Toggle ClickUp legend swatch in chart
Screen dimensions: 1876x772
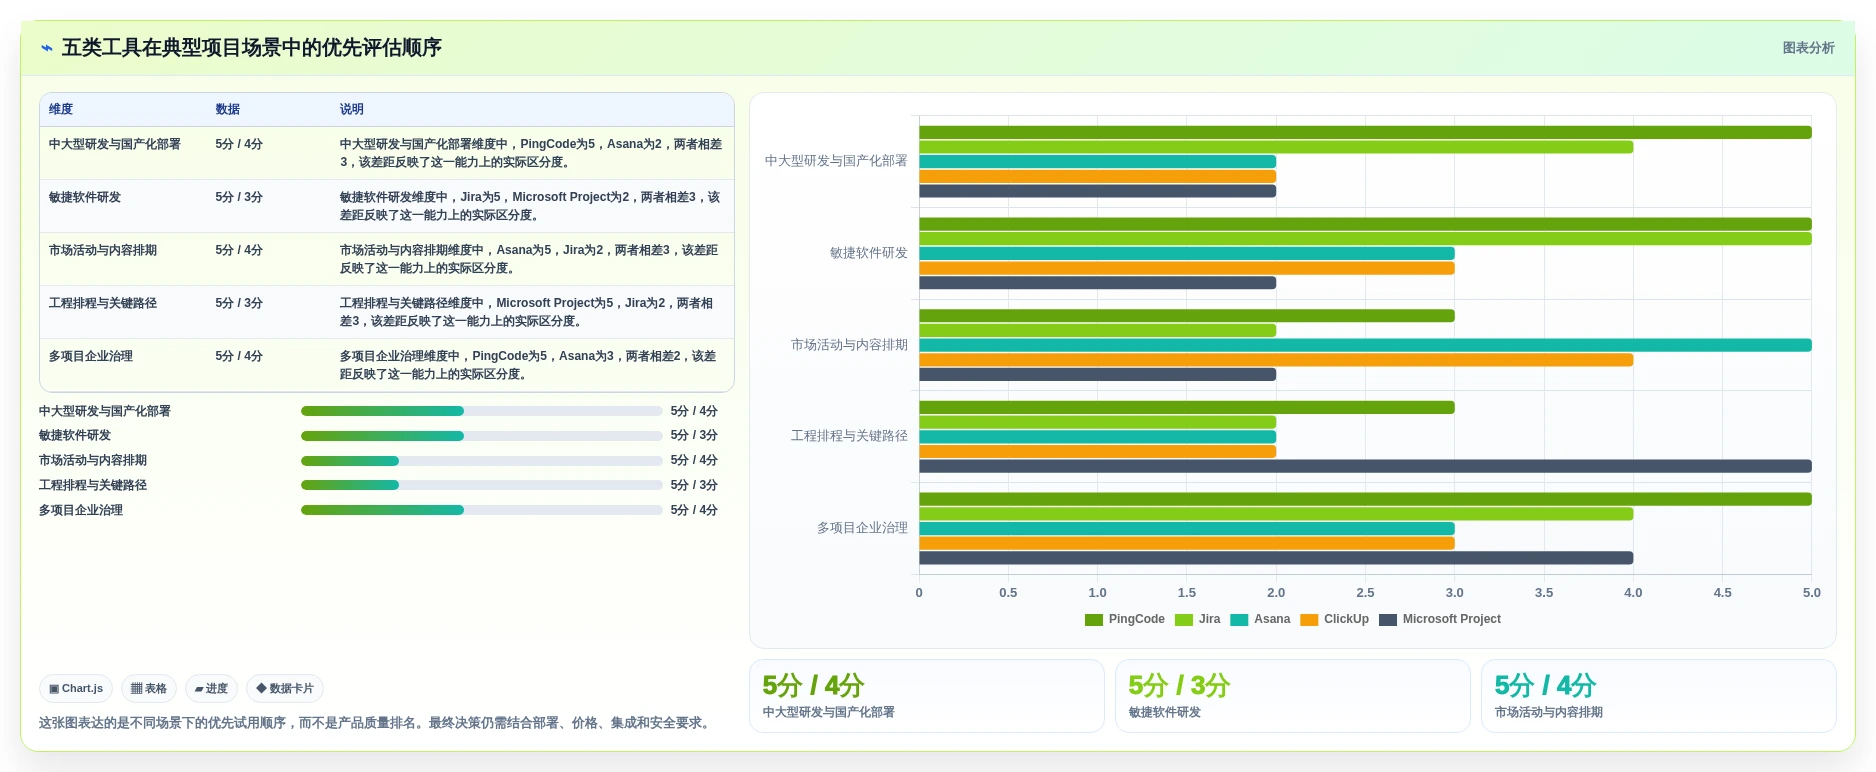[x=1309, y=620]
